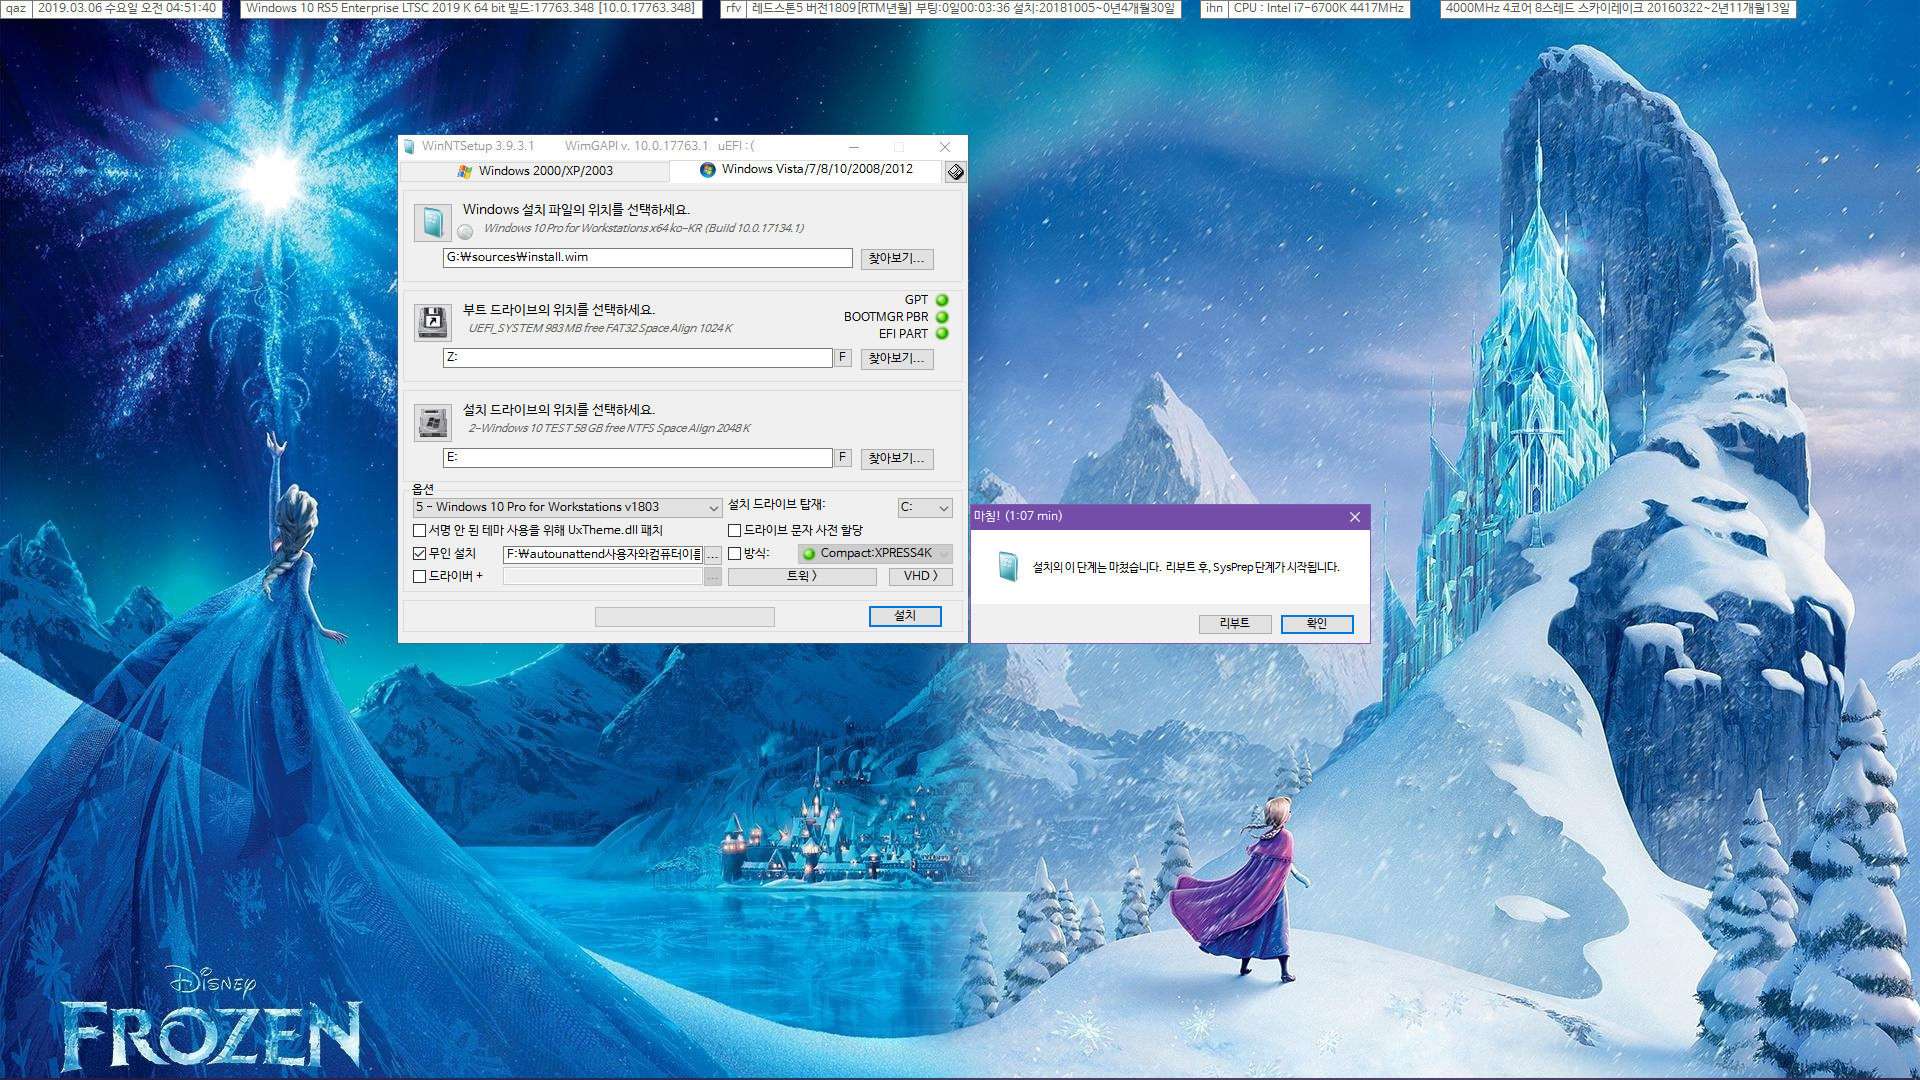The width and height of the screenshot is (1920, 1080).
Task: Click the Z: boot drive input field
Action: click(638, 358)
